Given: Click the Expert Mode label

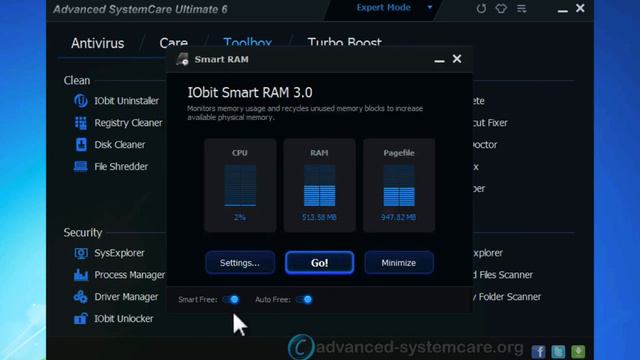Looking at the screenshot, I should (383, 7).
